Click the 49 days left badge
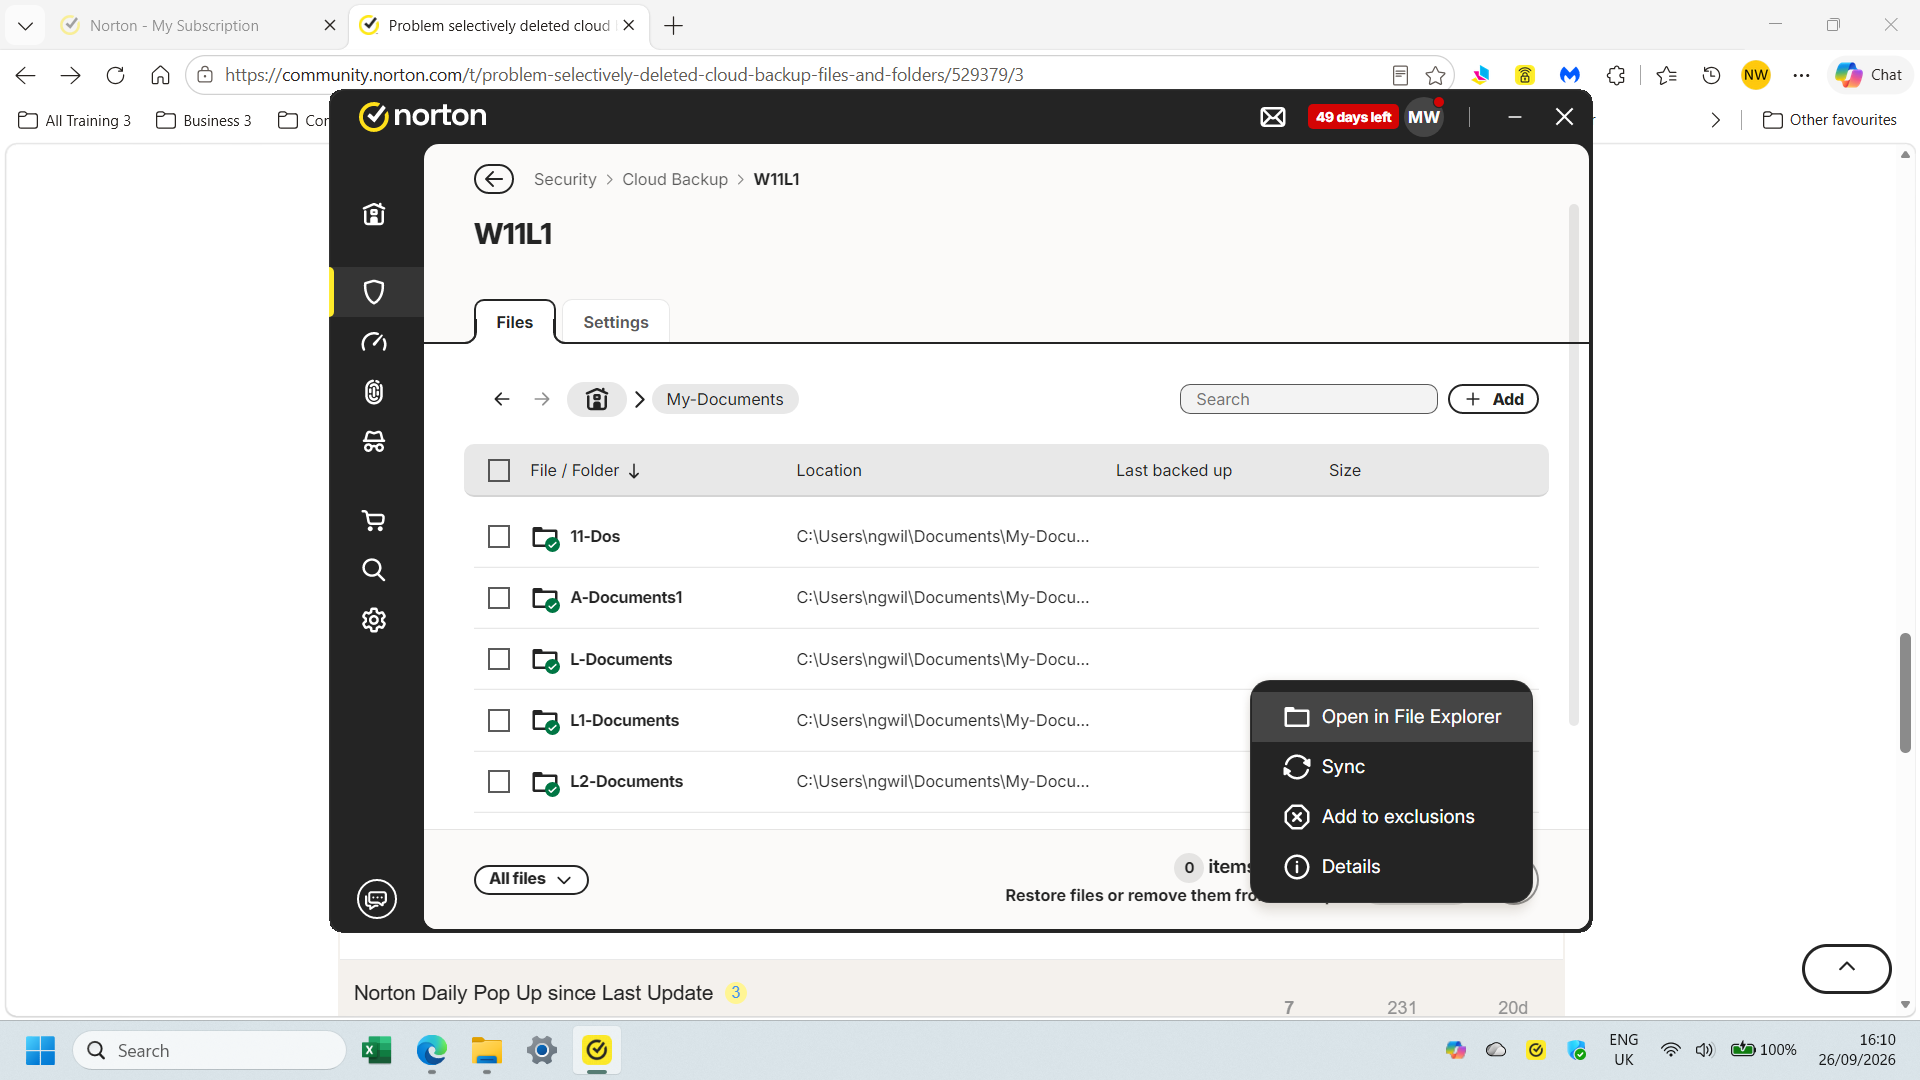 click(x=1353, y=117)
